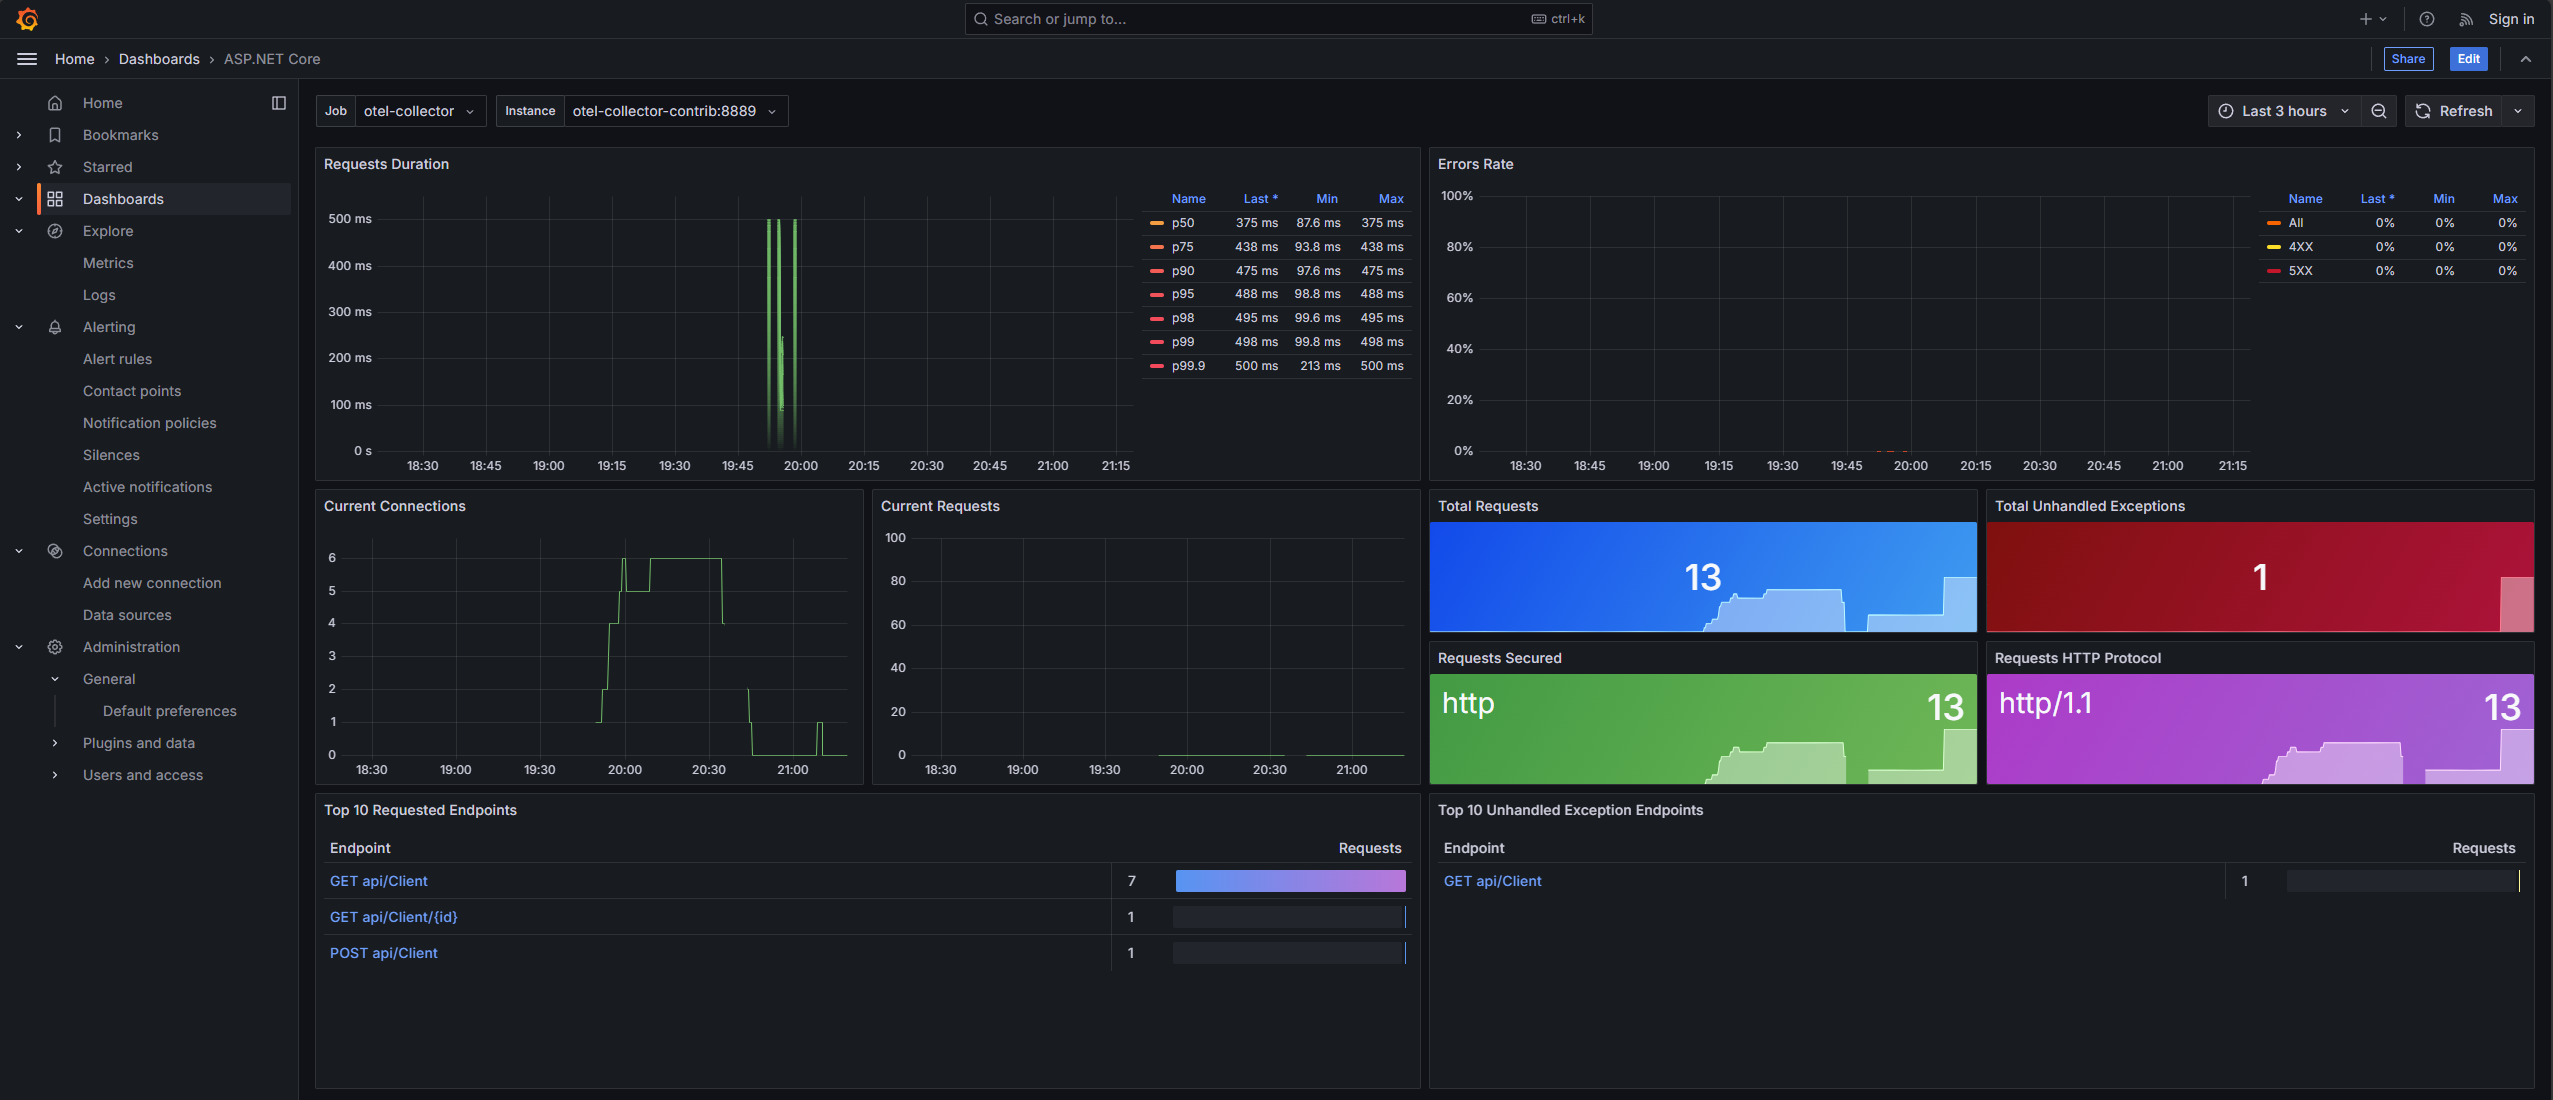Collapse the General section chevron
Screen dimensions: 2553x1100
click(55, 679)
